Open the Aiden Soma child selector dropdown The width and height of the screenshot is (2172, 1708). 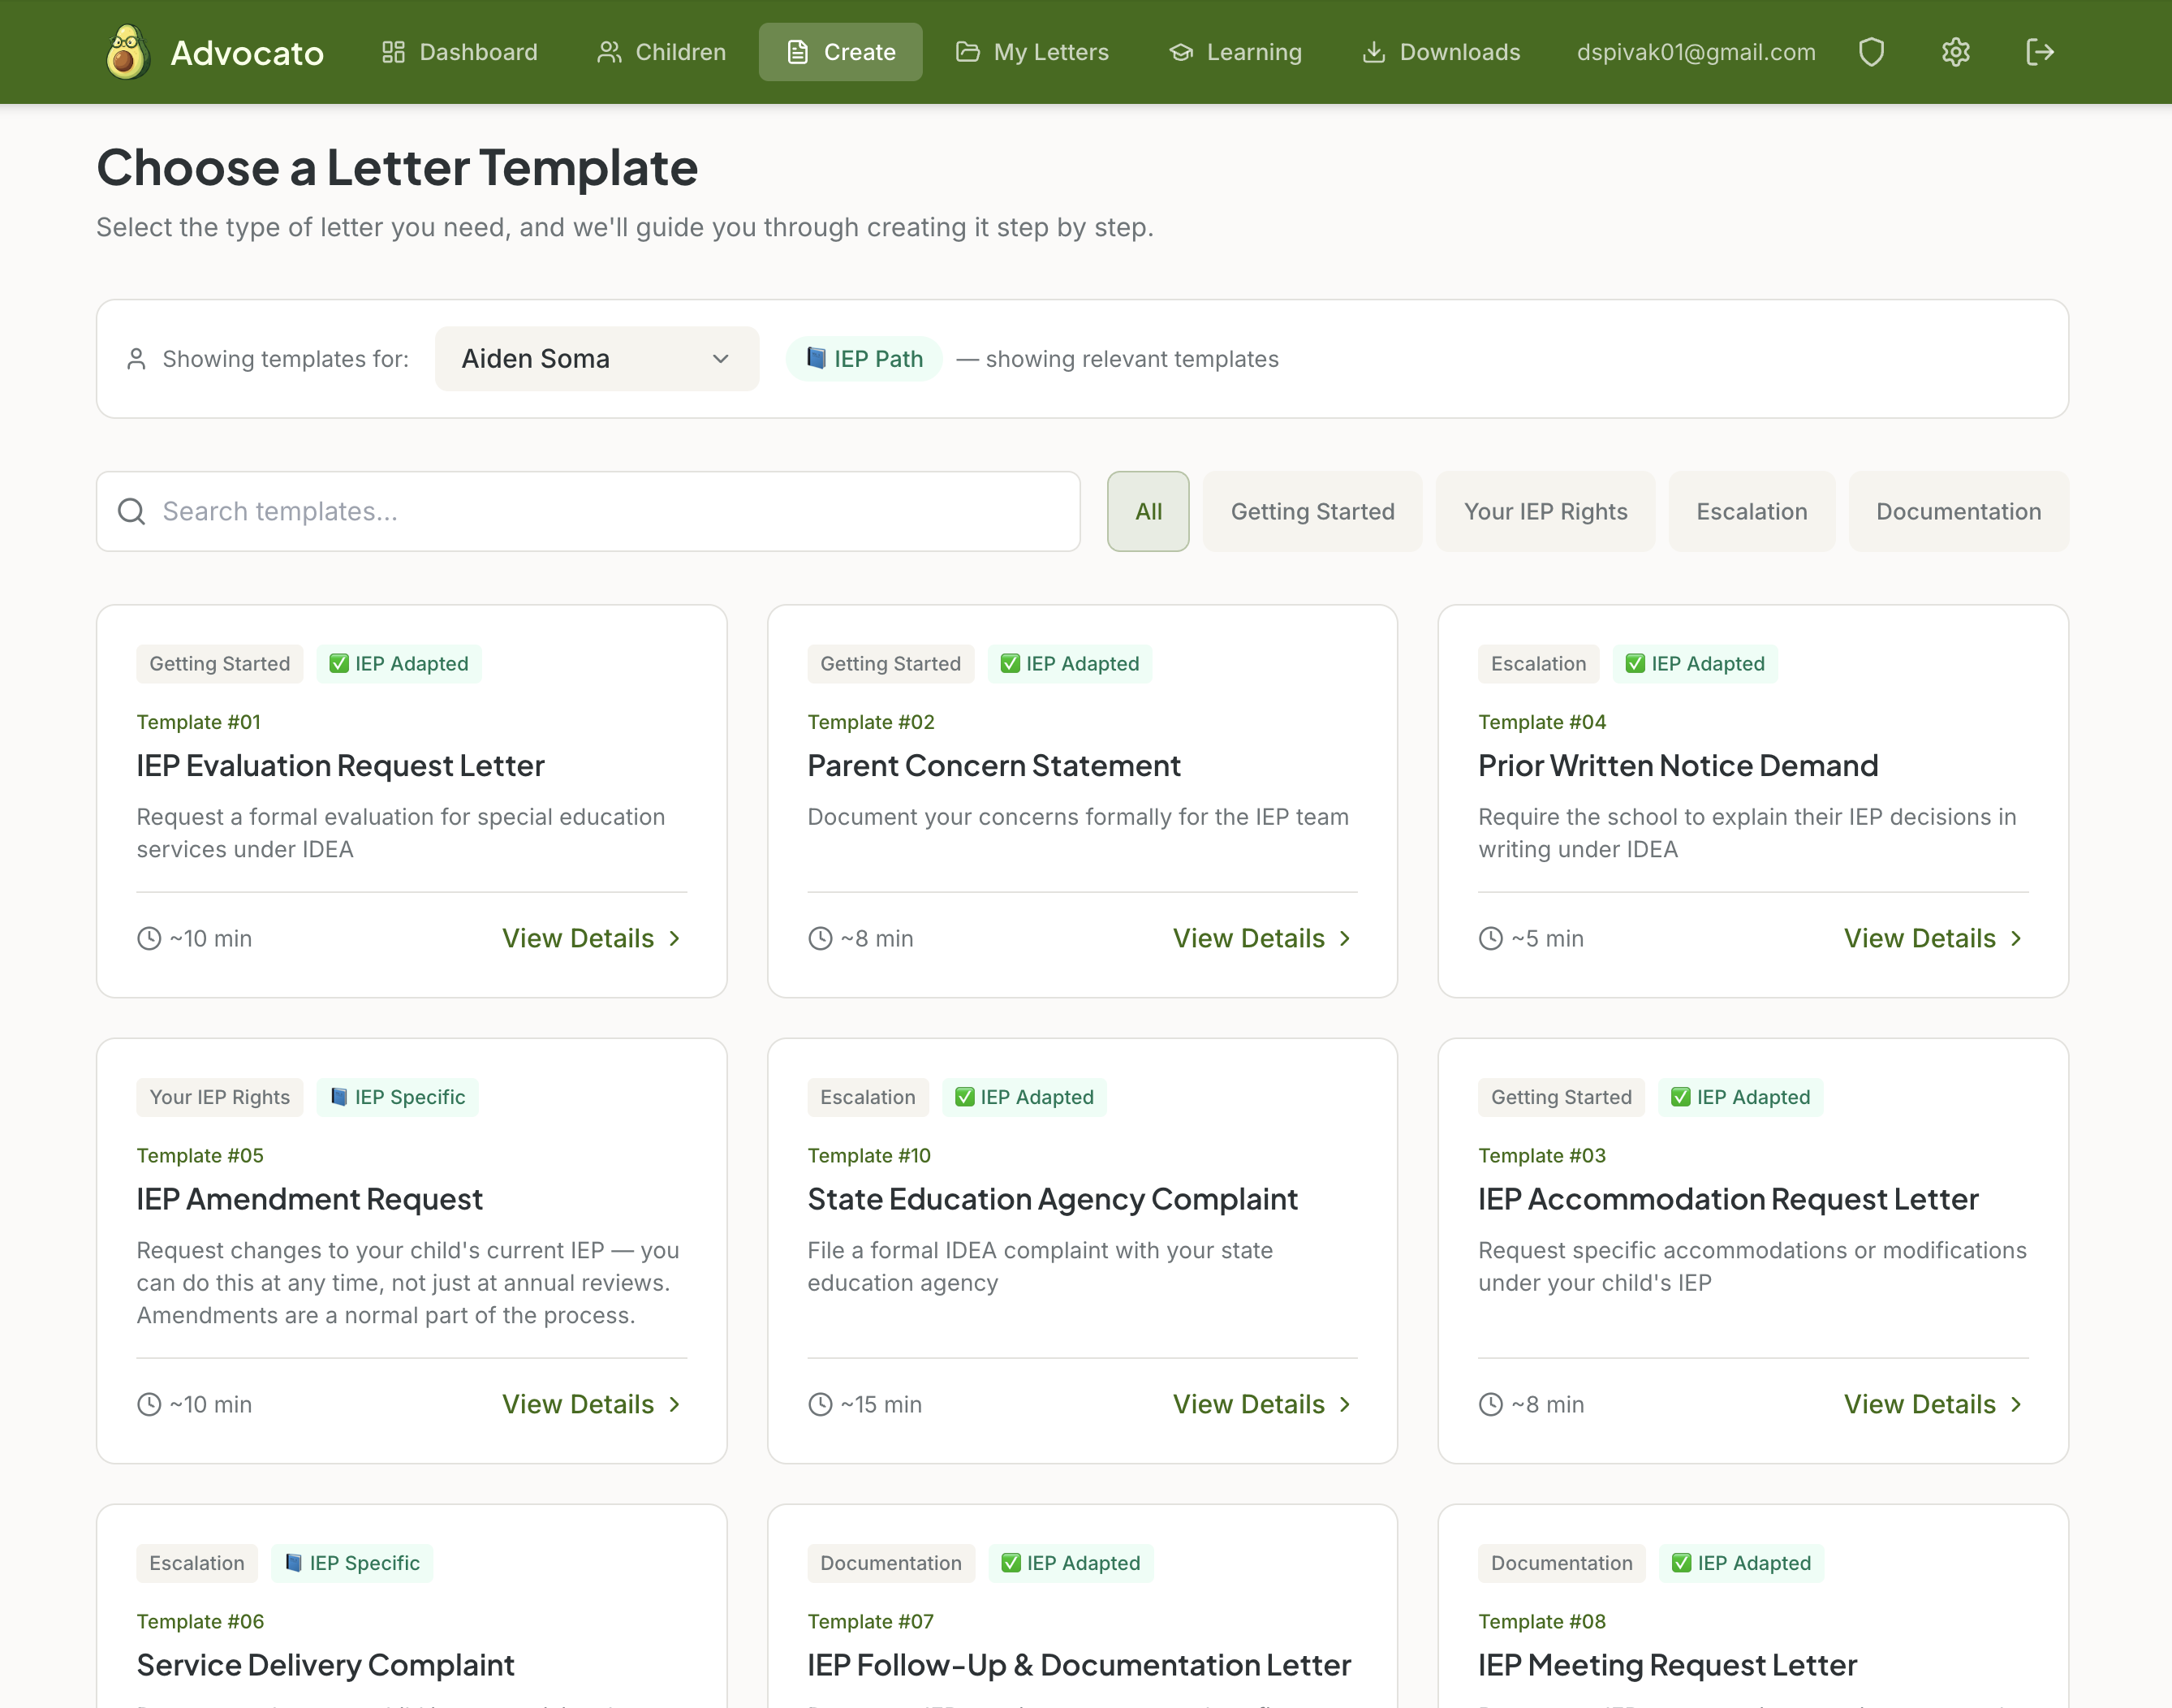click(x=596, y=358)
